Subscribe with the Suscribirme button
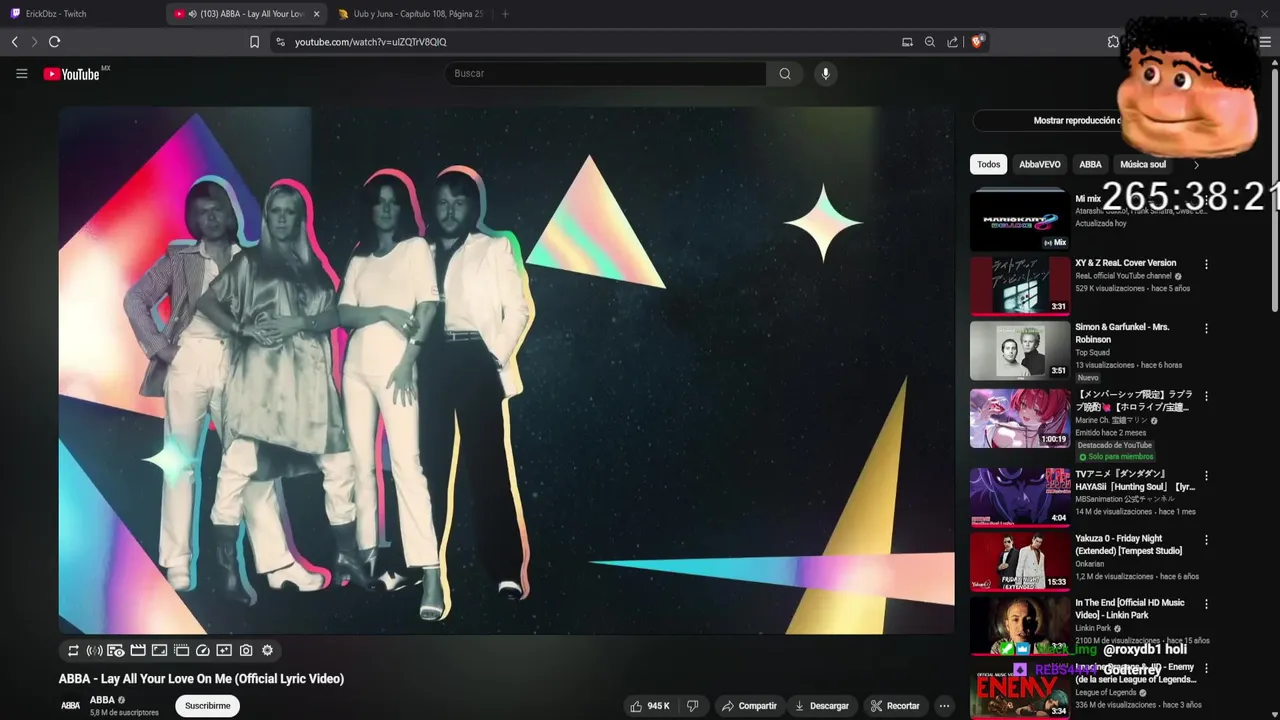 pos(207,706)
